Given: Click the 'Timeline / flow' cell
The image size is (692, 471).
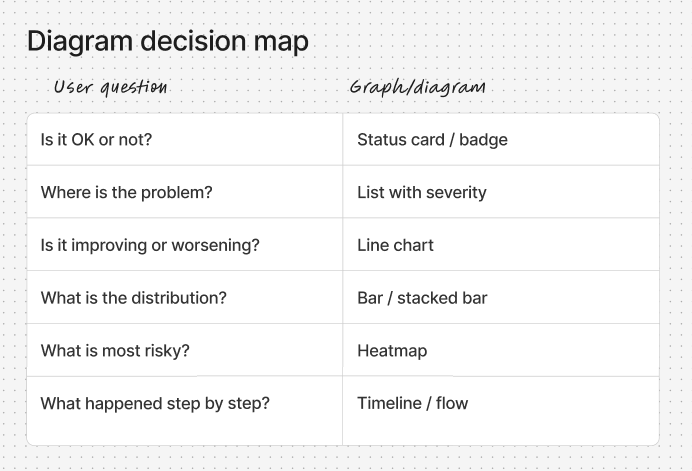Looking at the screenshot, I should 412,404.
